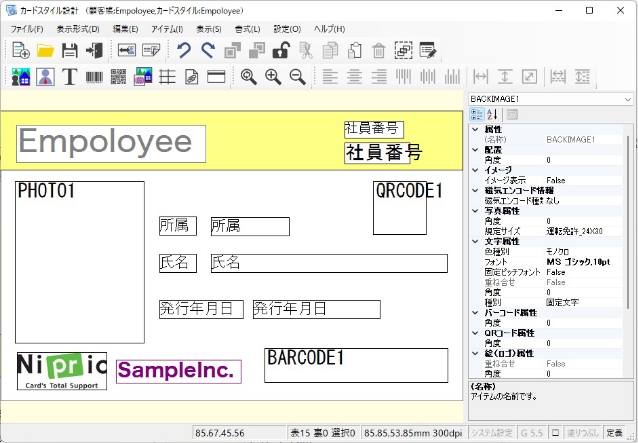The image size is (638, 443).
Task: Collapse the QRコード属性 category
Action: (x=475, y=333)
